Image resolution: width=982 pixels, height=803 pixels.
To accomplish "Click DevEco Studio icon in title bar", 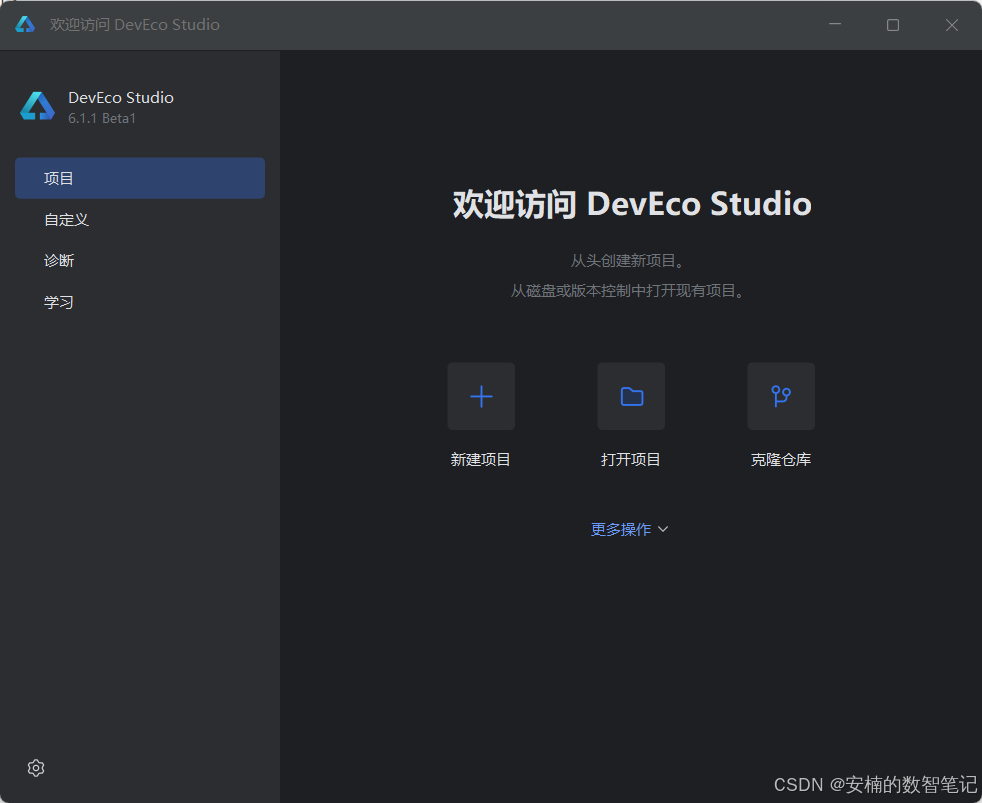I will click(x=25, y=24).
